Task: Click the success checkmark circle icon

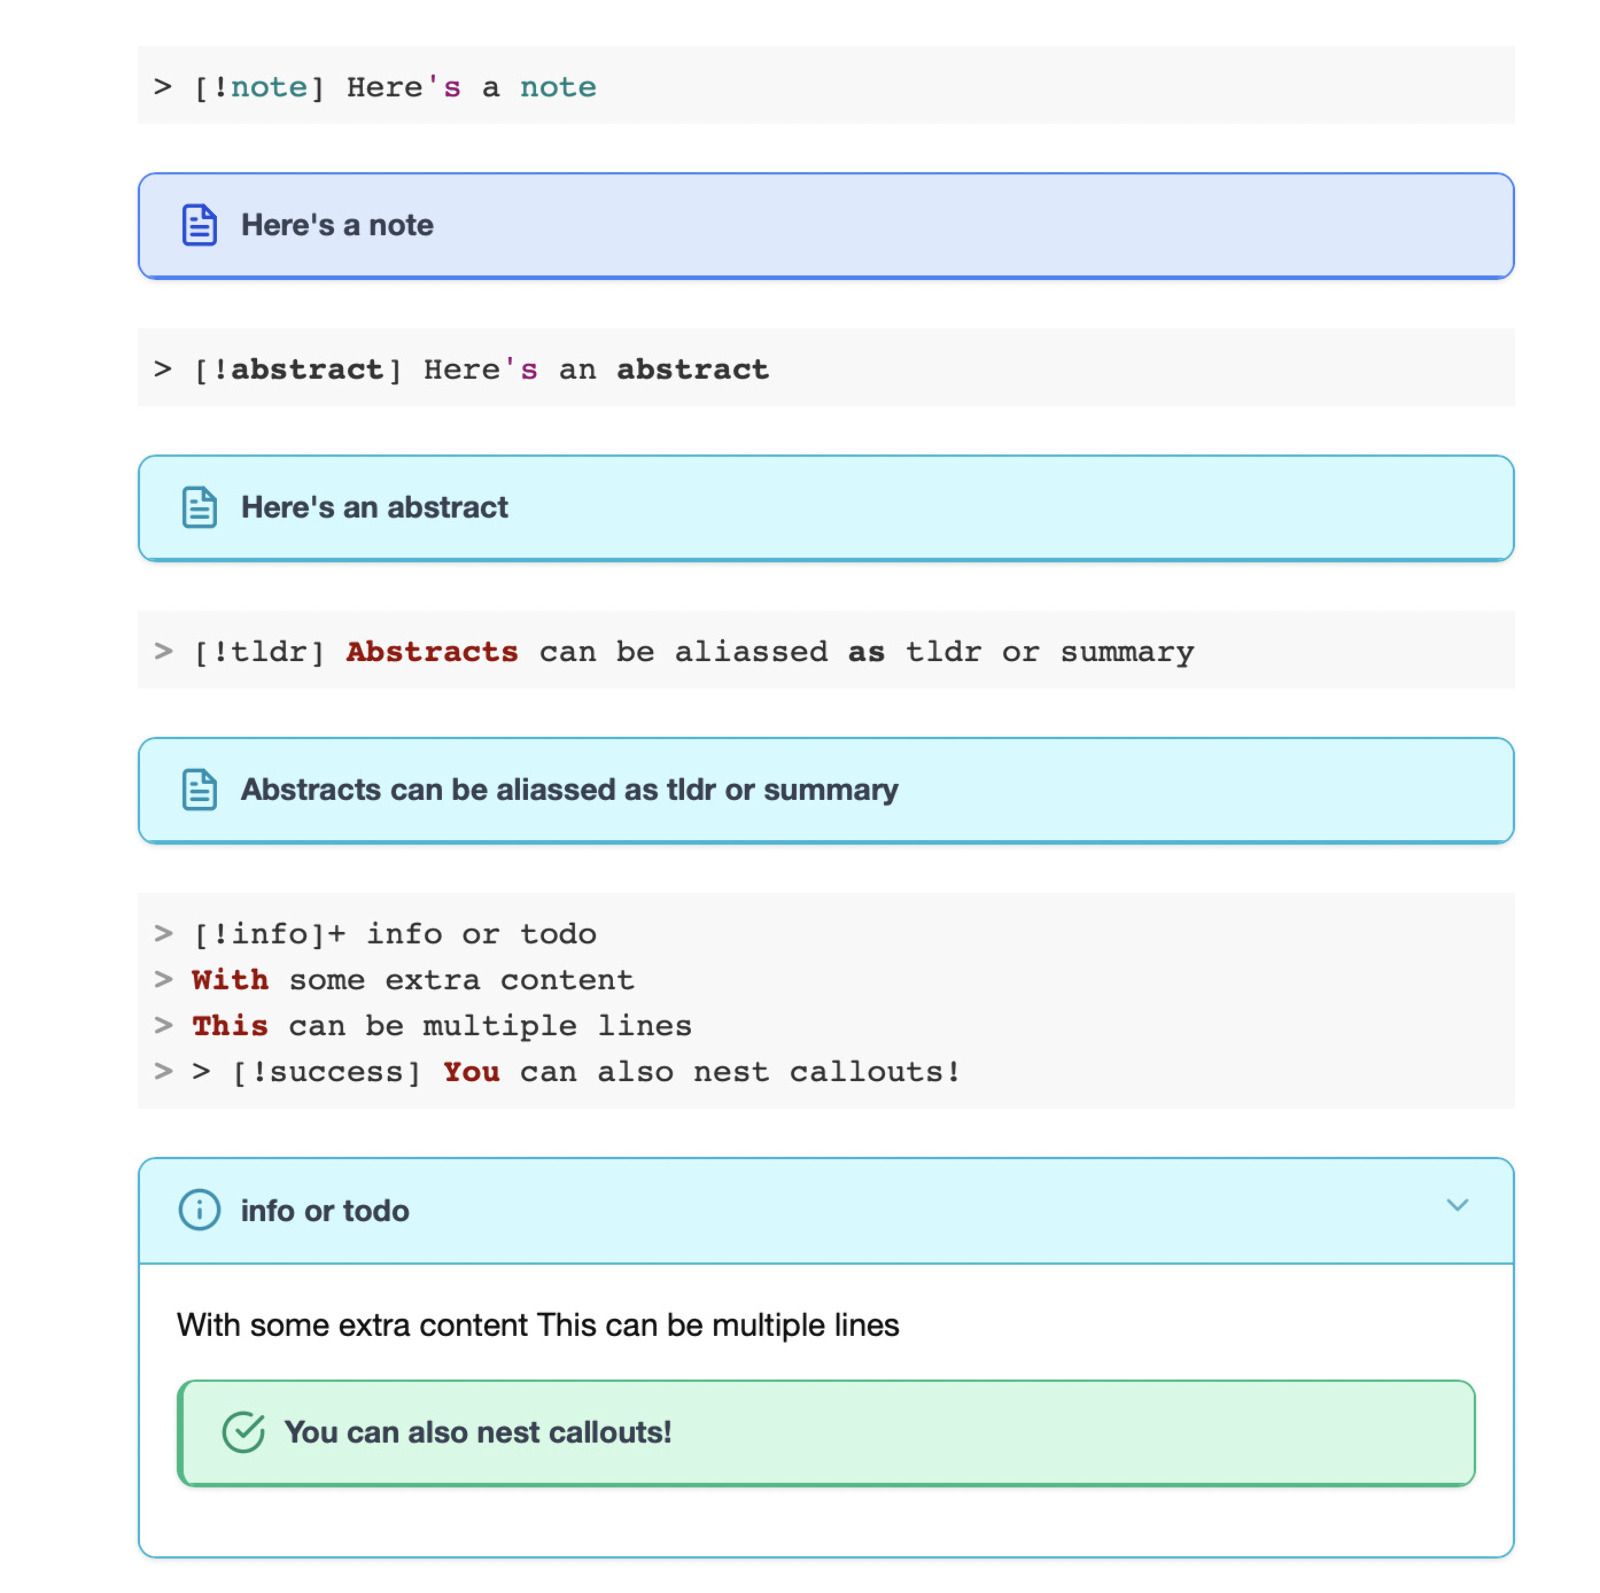Action: coord(243,1432)
